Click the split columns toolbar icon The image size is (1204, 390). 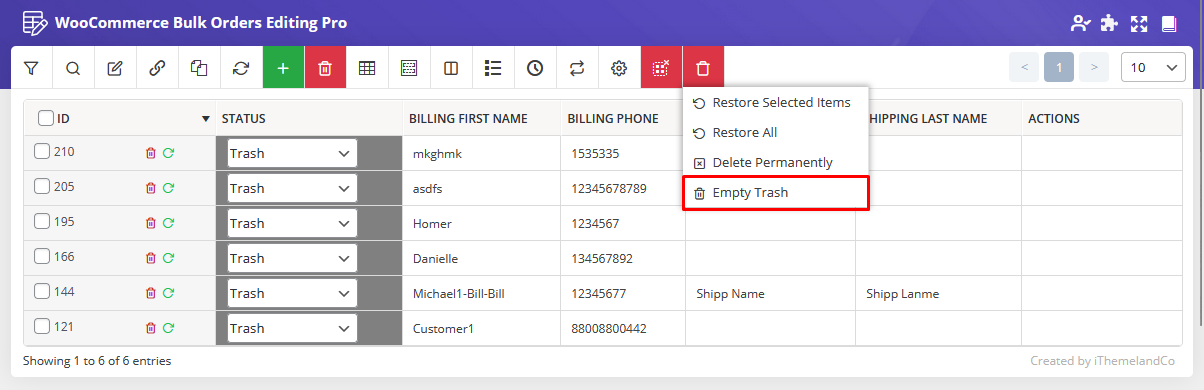(x=451, y=68)
